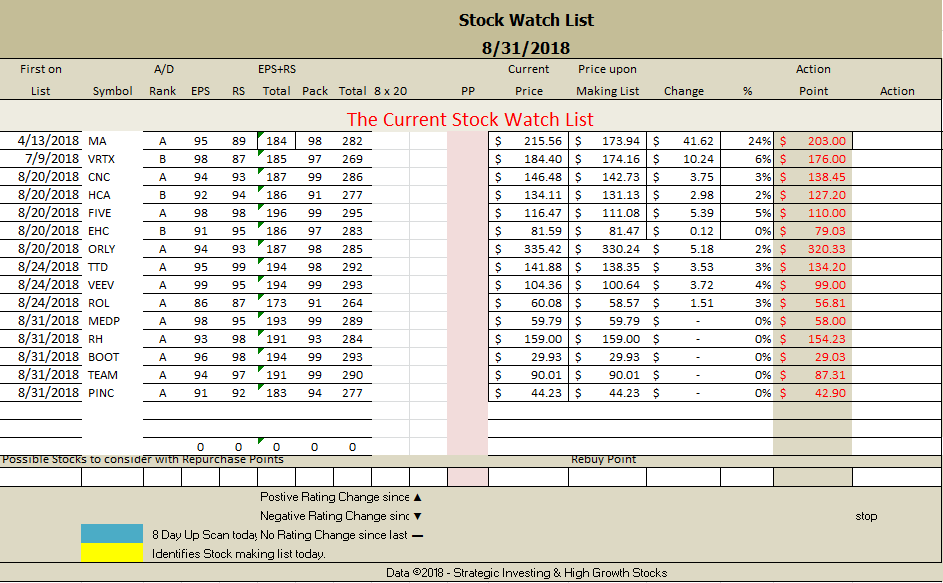The height and width of the screenshot is (583, 943).
Task: Click FIVE's EPS+RS total 196
Action: tap(277, 213)
